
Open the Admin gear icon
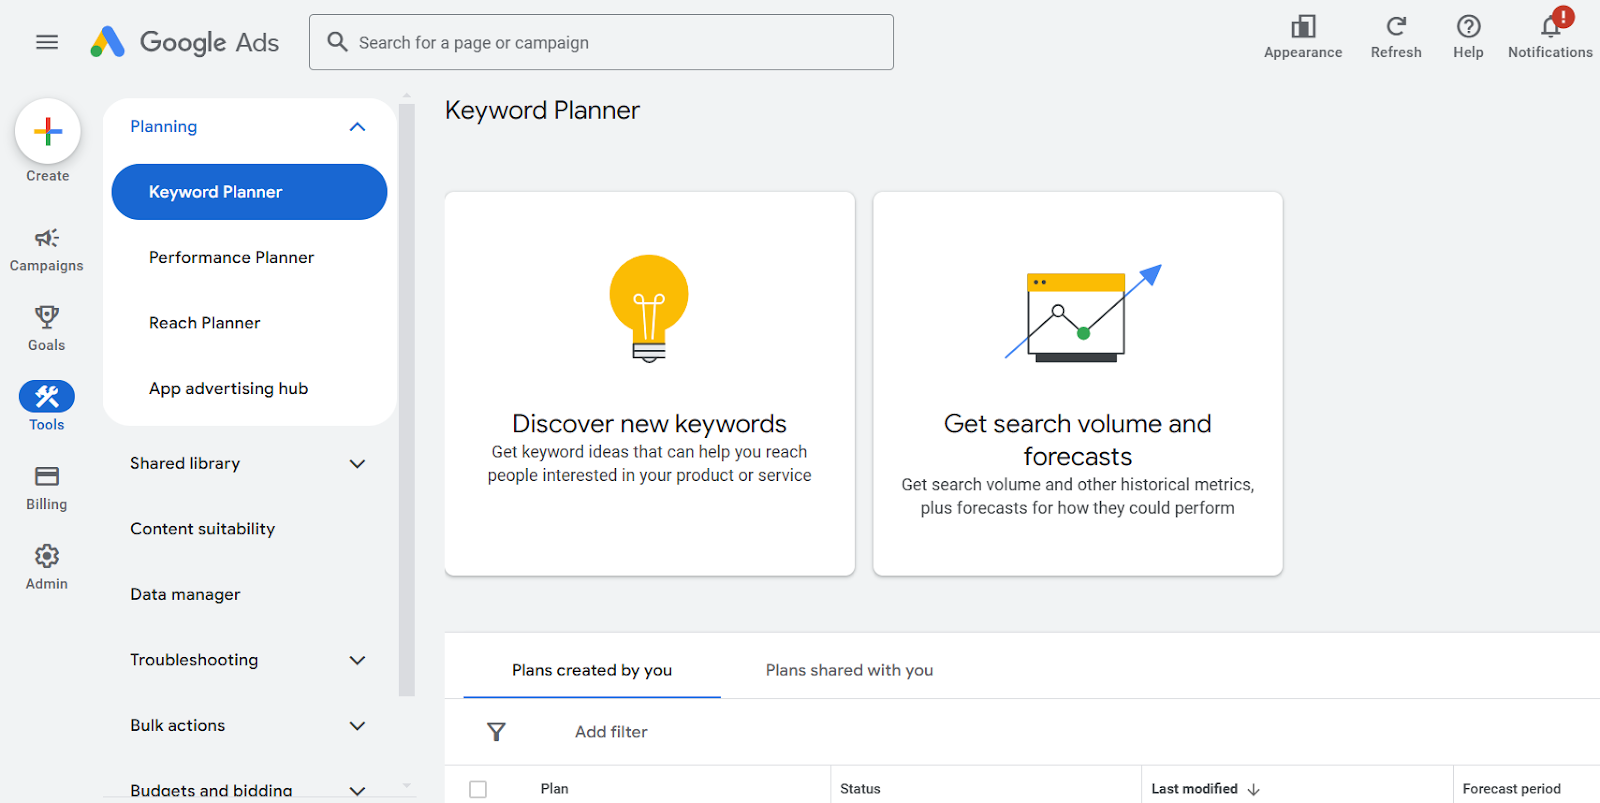coord(47,556)
